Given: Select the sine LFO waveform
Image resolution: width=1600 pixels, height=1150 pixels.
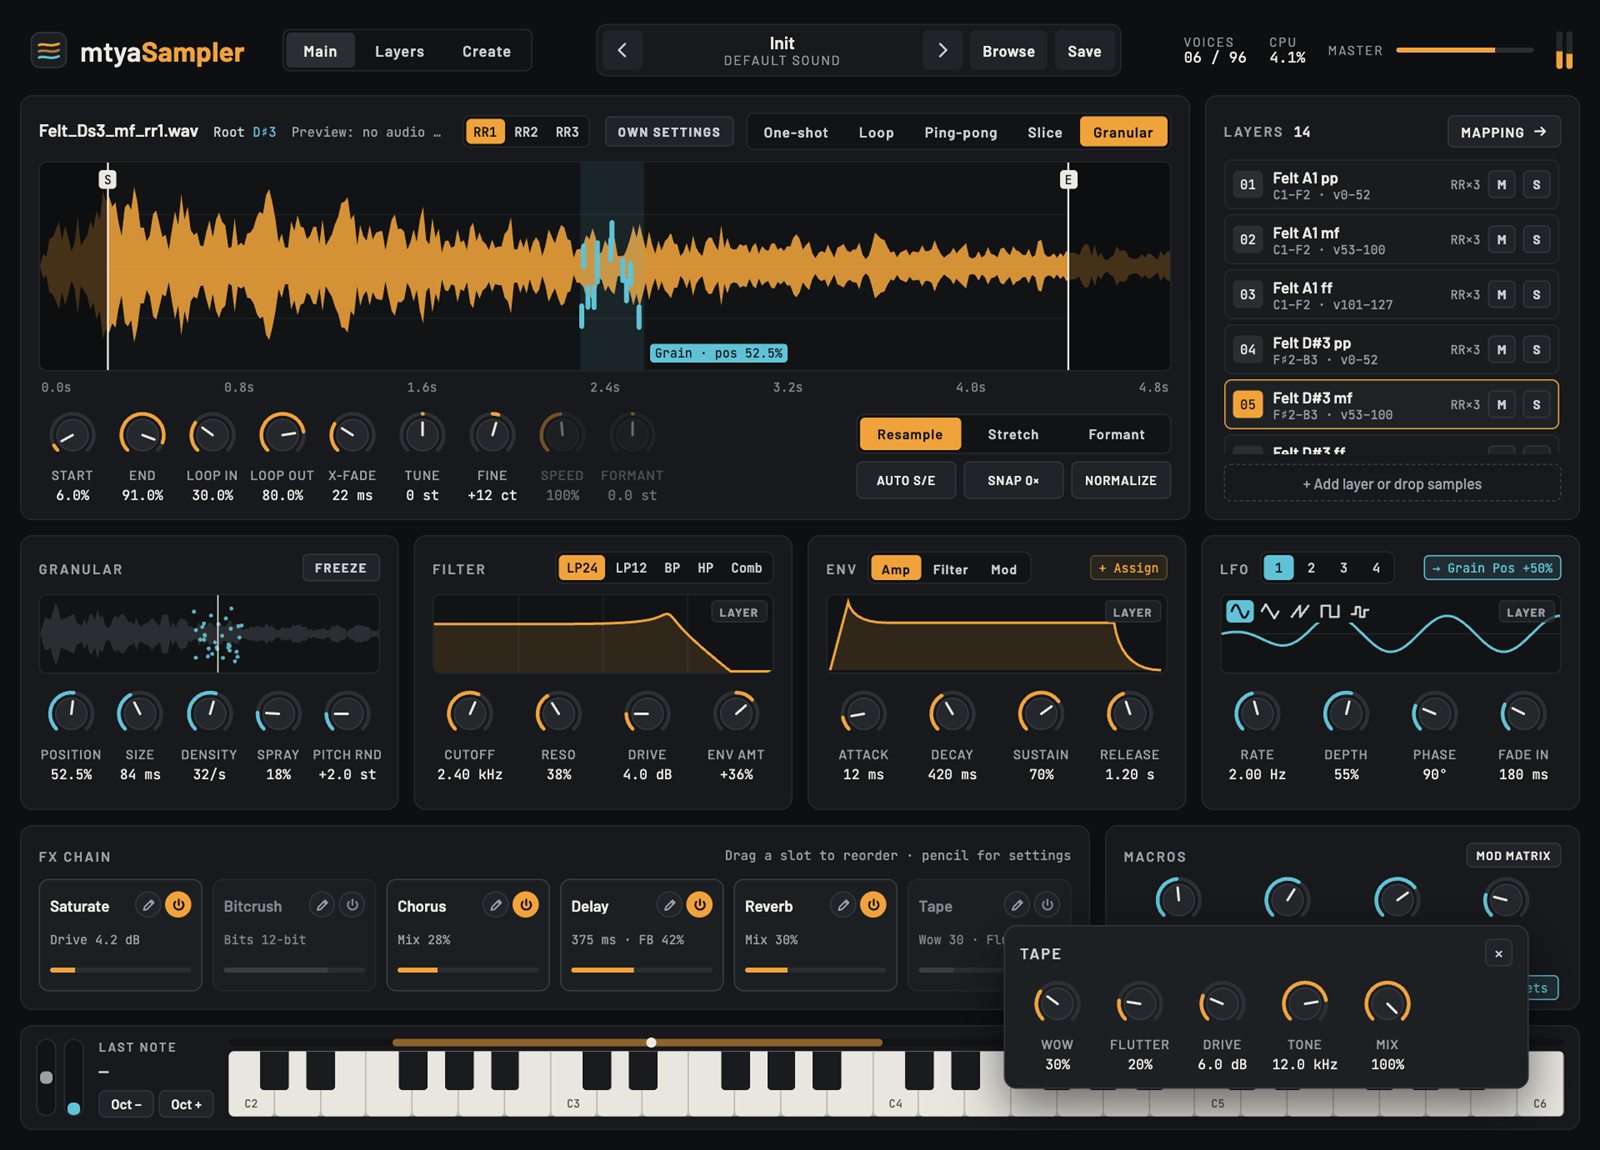Looking at the screenshot, I should pos(1239,611).
